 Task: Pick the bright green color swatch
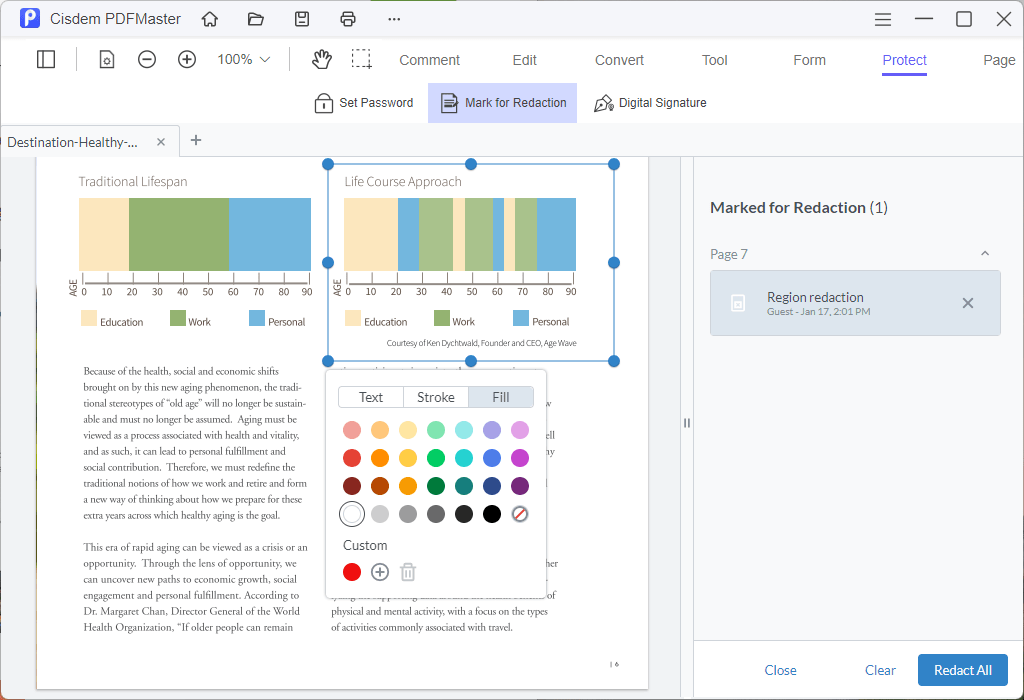[436, 458]
